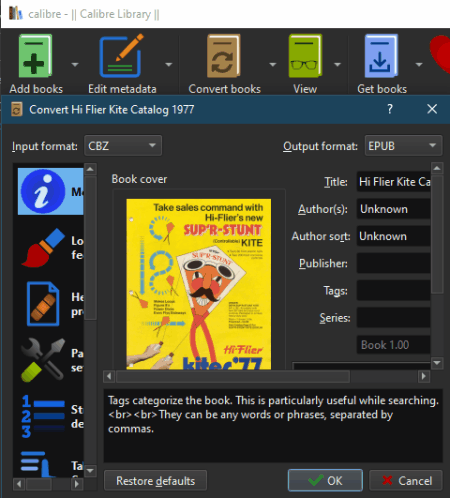Click sidebar scrollbar up arrow
Image resolution: width=450 pixels, height=498 pixels.
click(x=90, y=169)
